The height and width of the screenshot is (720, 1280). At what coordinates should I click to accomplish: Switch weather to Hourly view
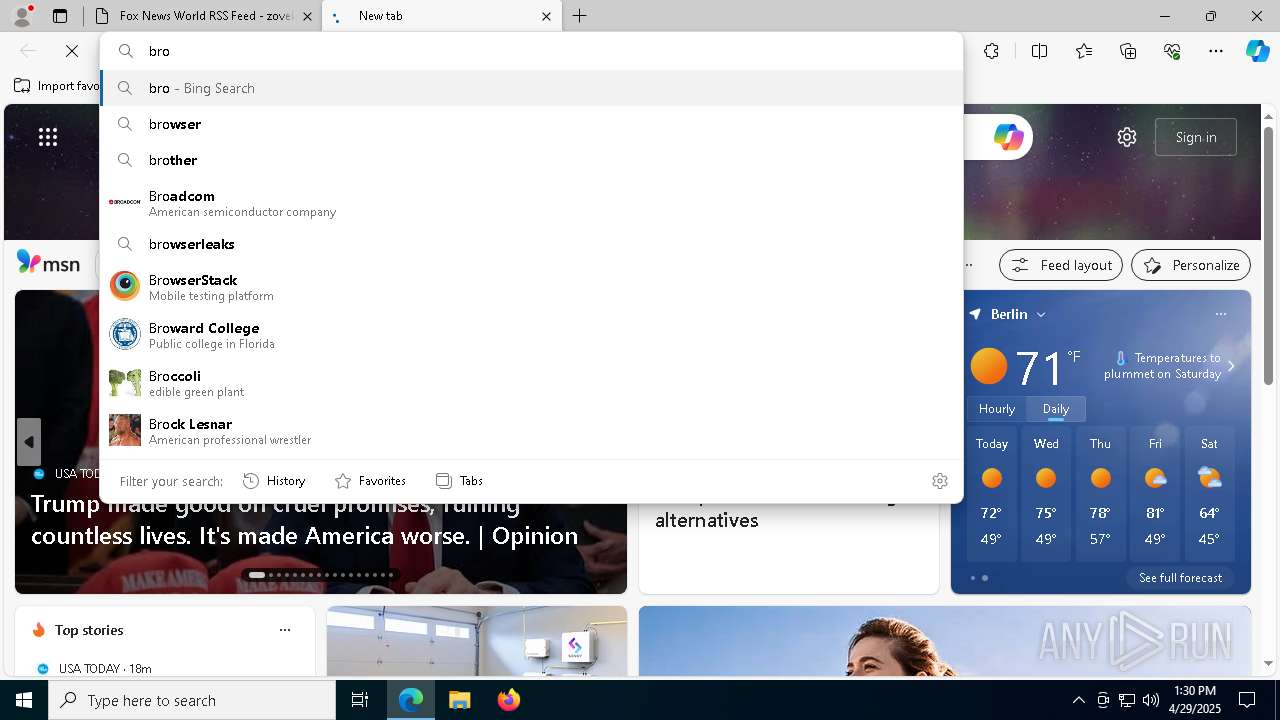[x=997, y=409]
